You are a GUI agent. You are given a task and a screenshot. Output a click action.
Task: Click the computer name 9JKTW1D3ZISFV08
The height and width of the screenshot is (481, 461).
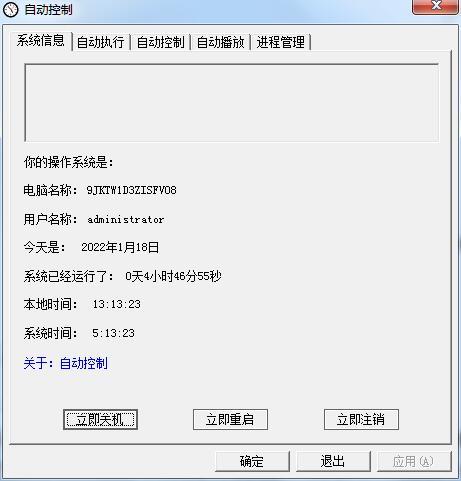131,190
